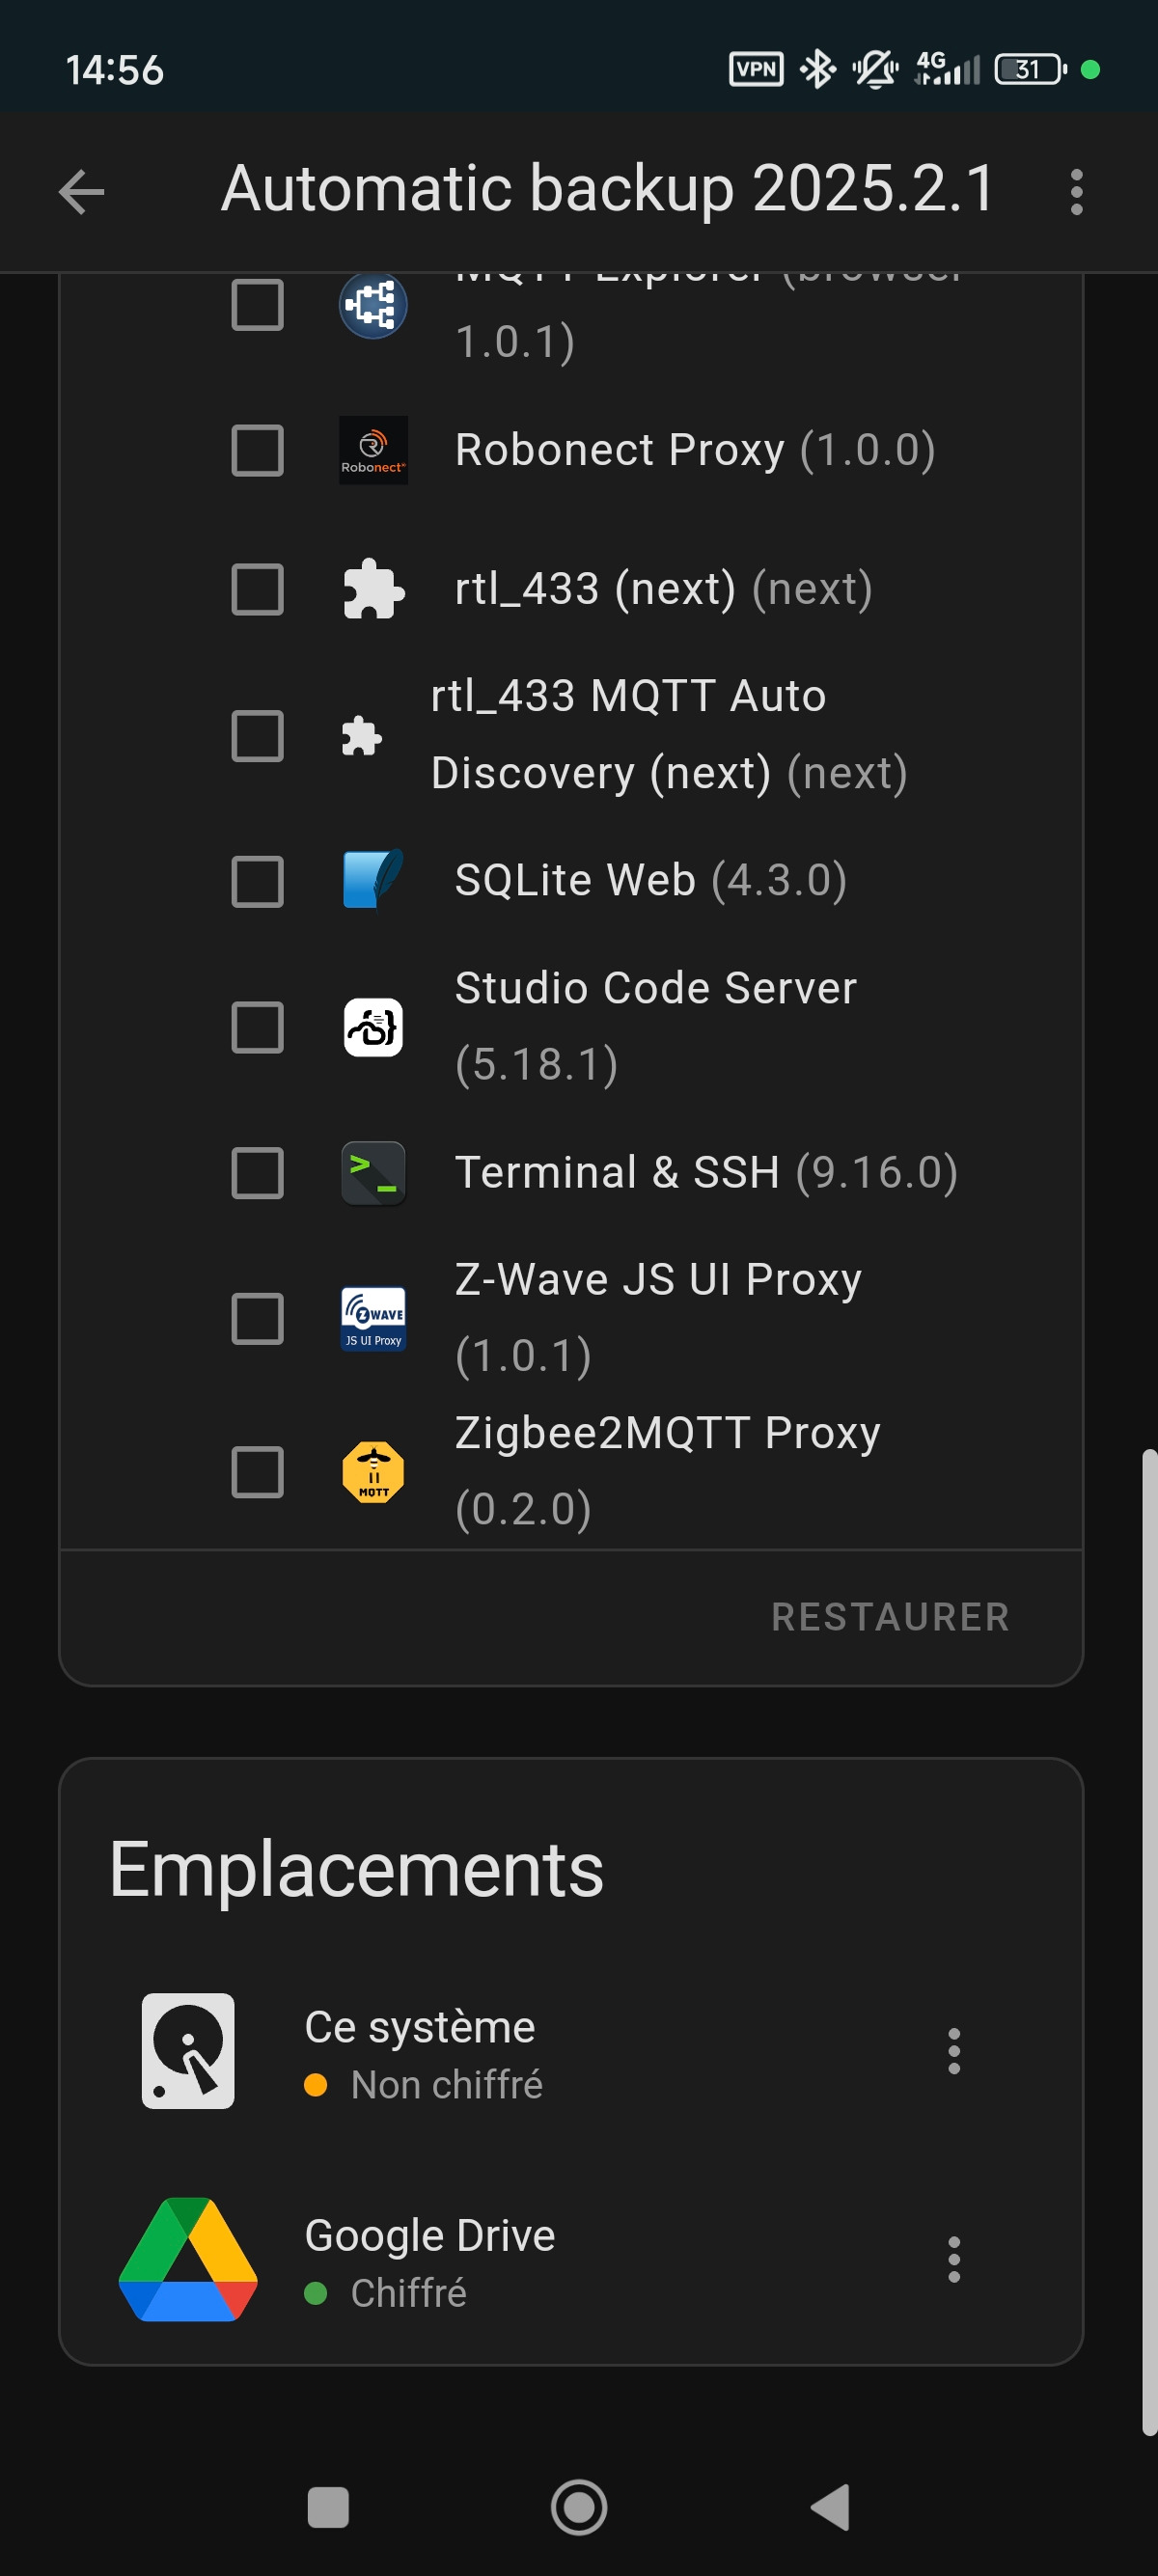The height and width of the screenshot is (2576, 1158).
Task: Click the Terminal & SSH prompt icon
Action: 373,1173
